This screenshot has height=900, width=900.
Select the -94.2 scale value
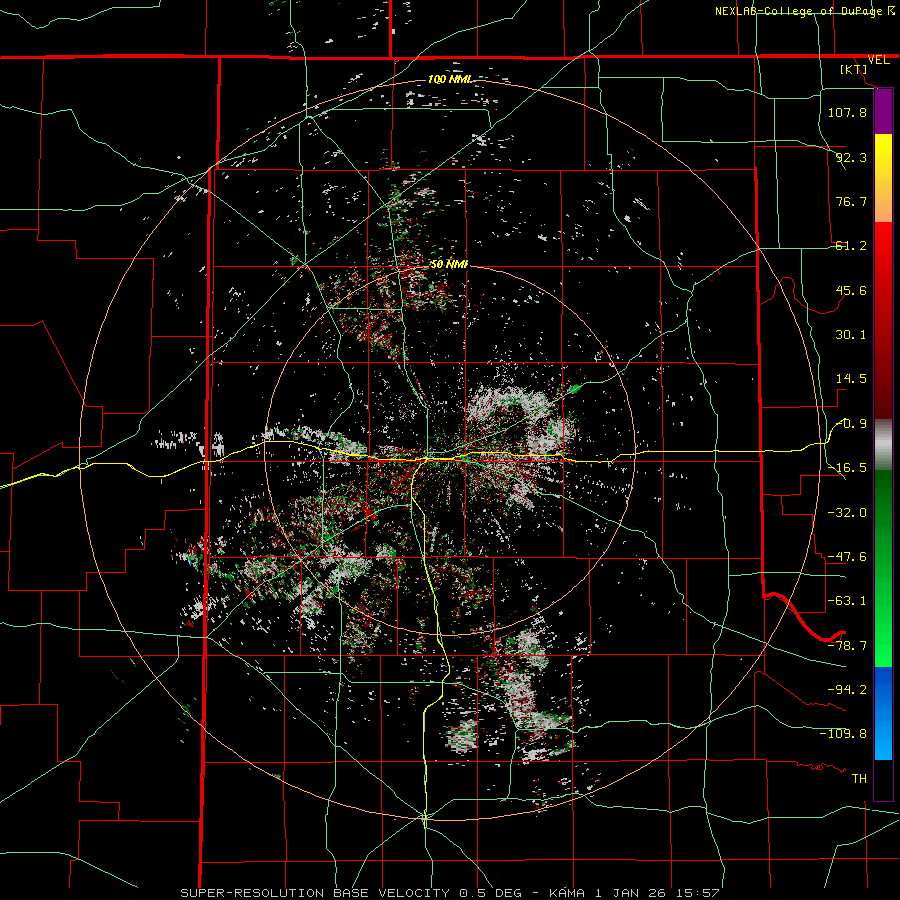847,690
